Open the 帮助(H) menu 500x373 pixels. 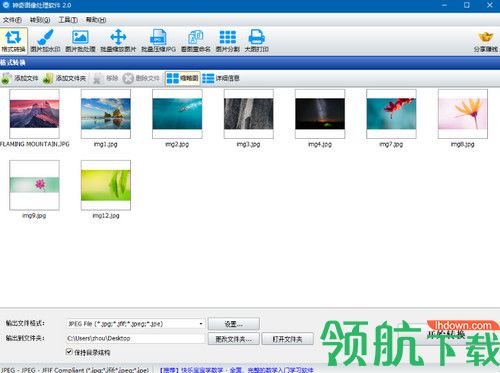[96, 20]
